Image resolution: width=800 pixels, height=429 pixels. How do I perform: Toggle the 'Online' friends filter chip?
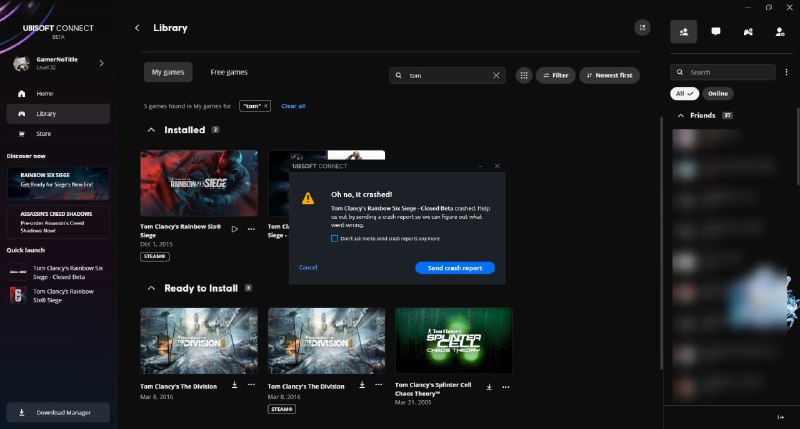[x=718, y=93]
